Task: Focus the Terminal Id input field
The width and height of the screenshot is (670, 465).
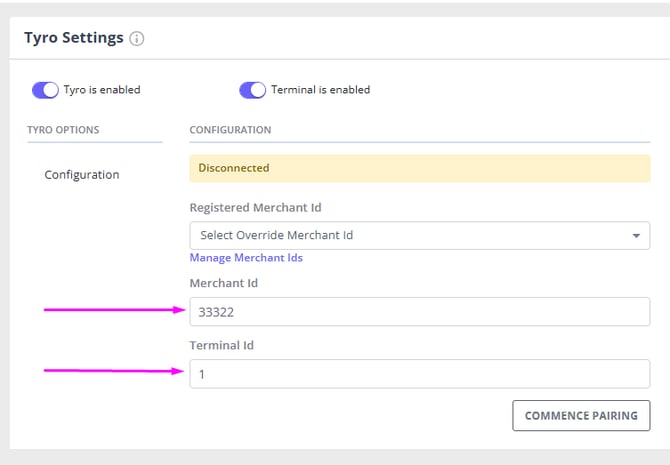Action: pos(420,374)
